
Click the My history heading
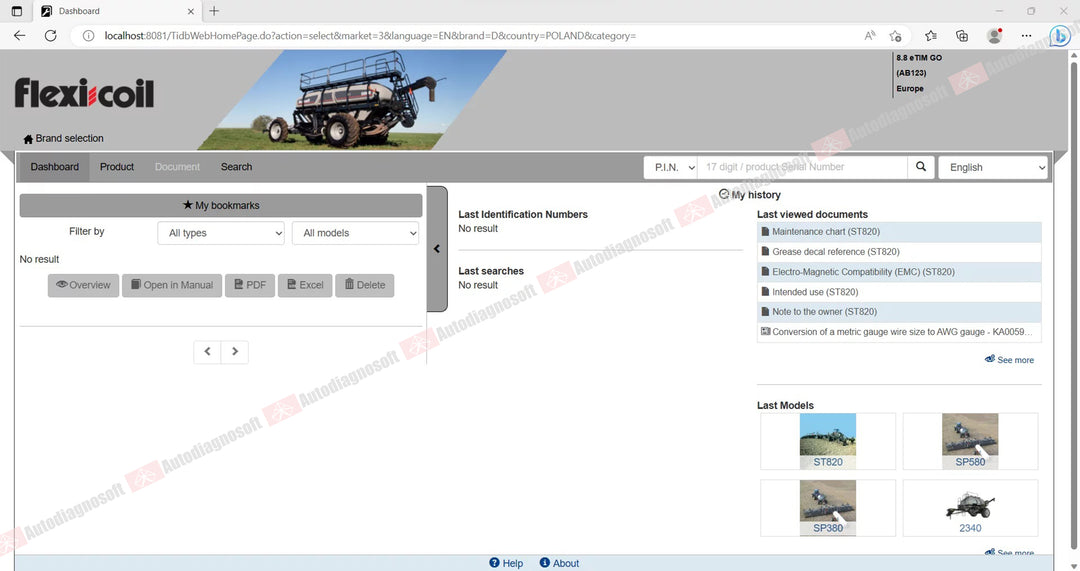pyautogui.click(x=749, y=195)
